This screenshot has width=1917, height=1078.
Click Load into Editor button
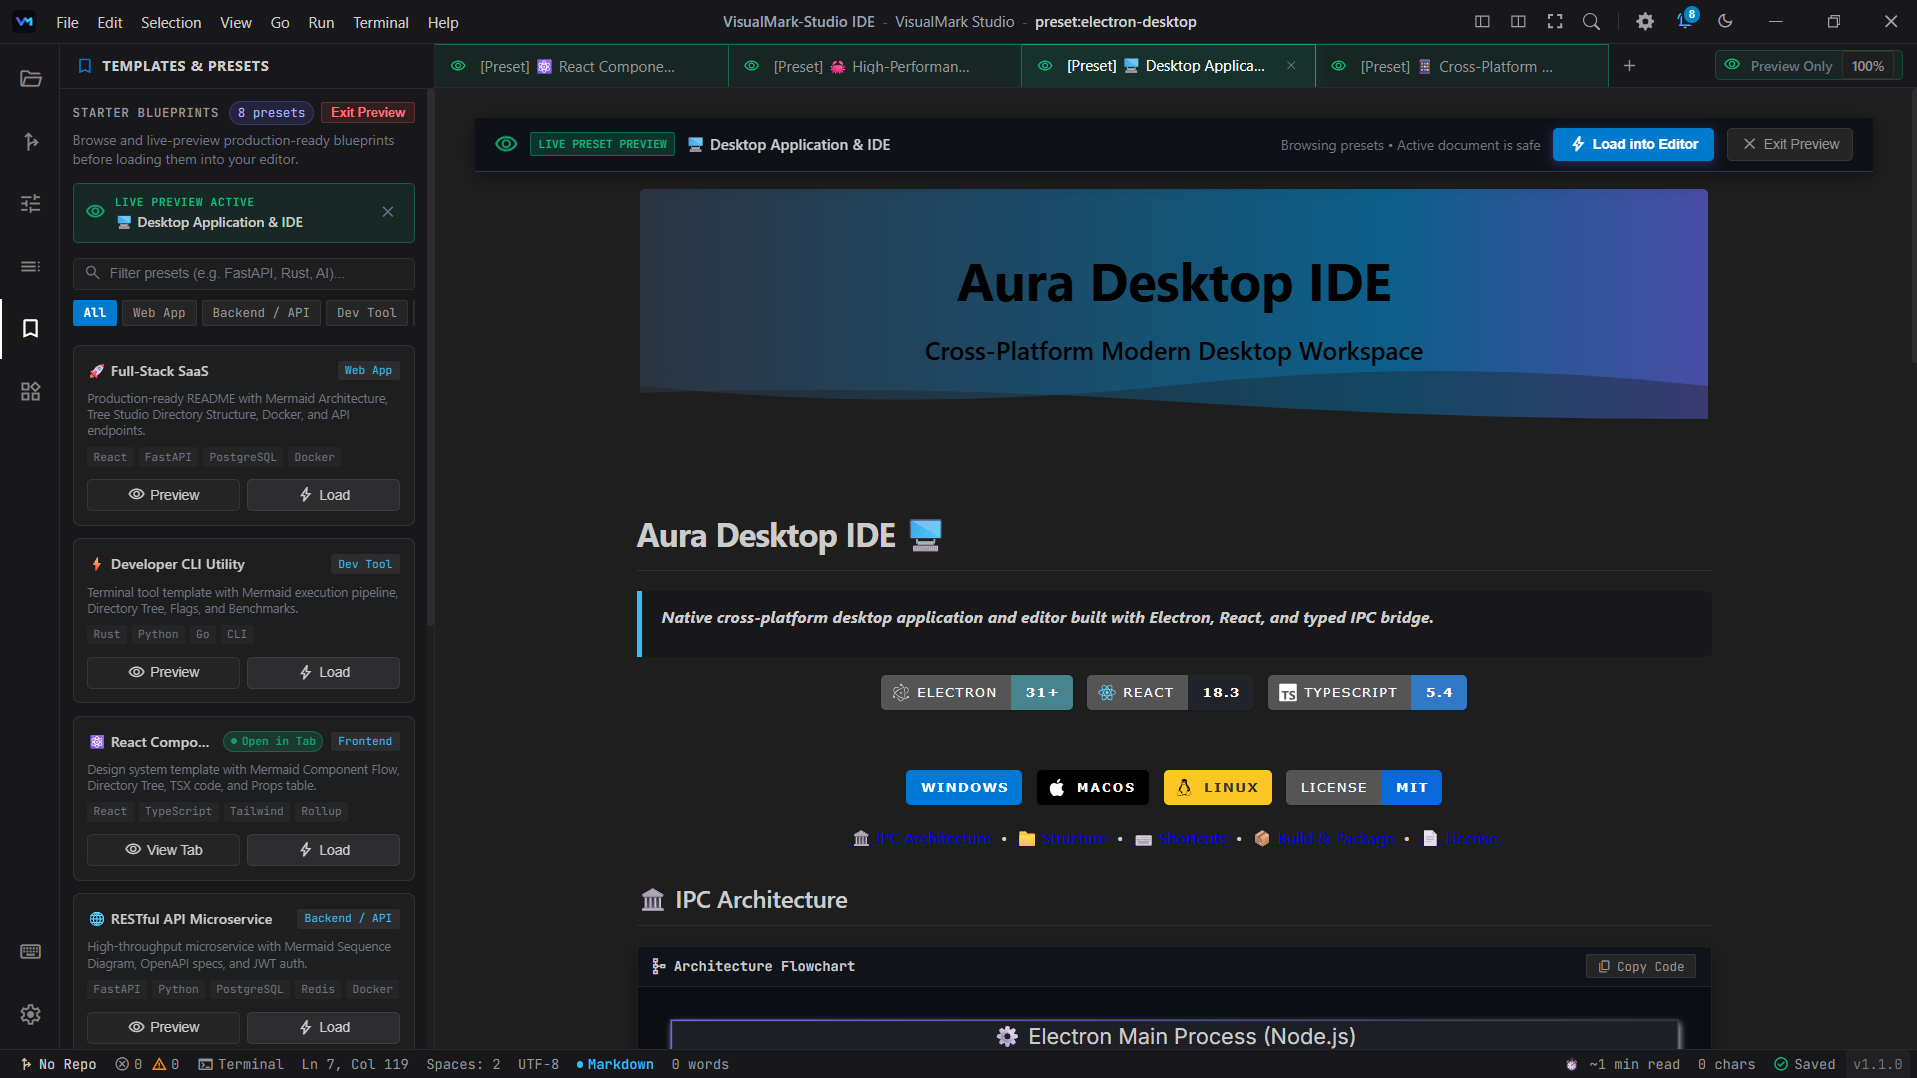click(1633, 144)
